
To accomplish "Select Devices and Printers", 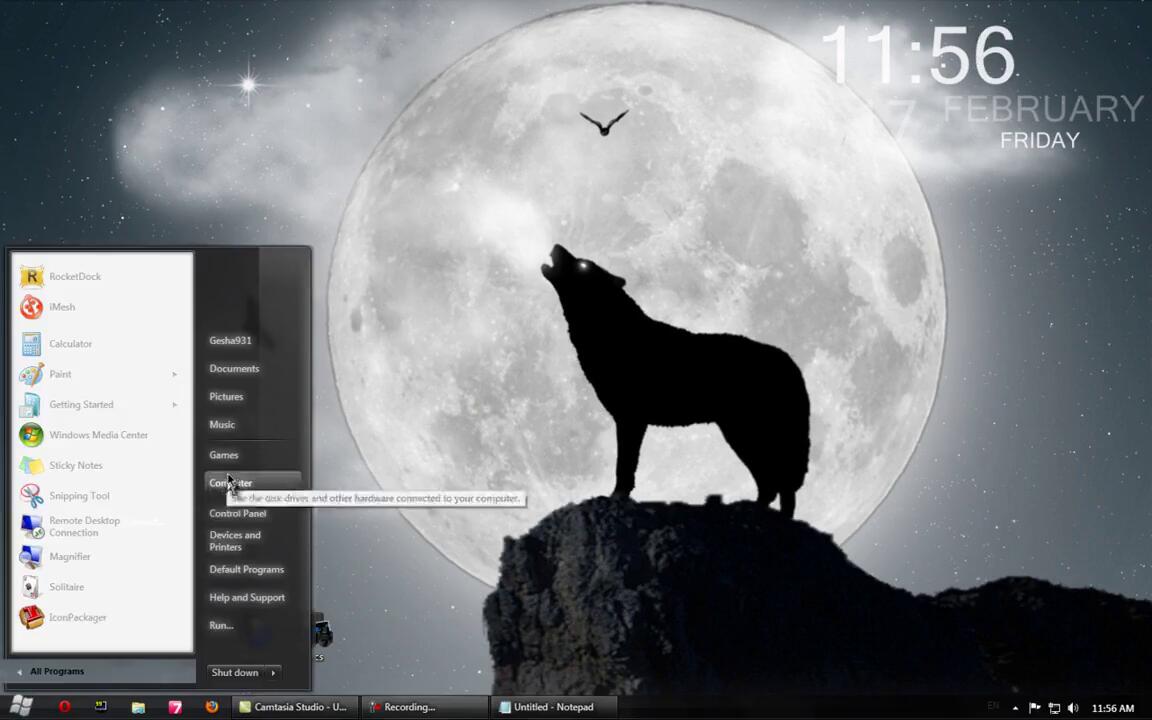I will (235, 541).
